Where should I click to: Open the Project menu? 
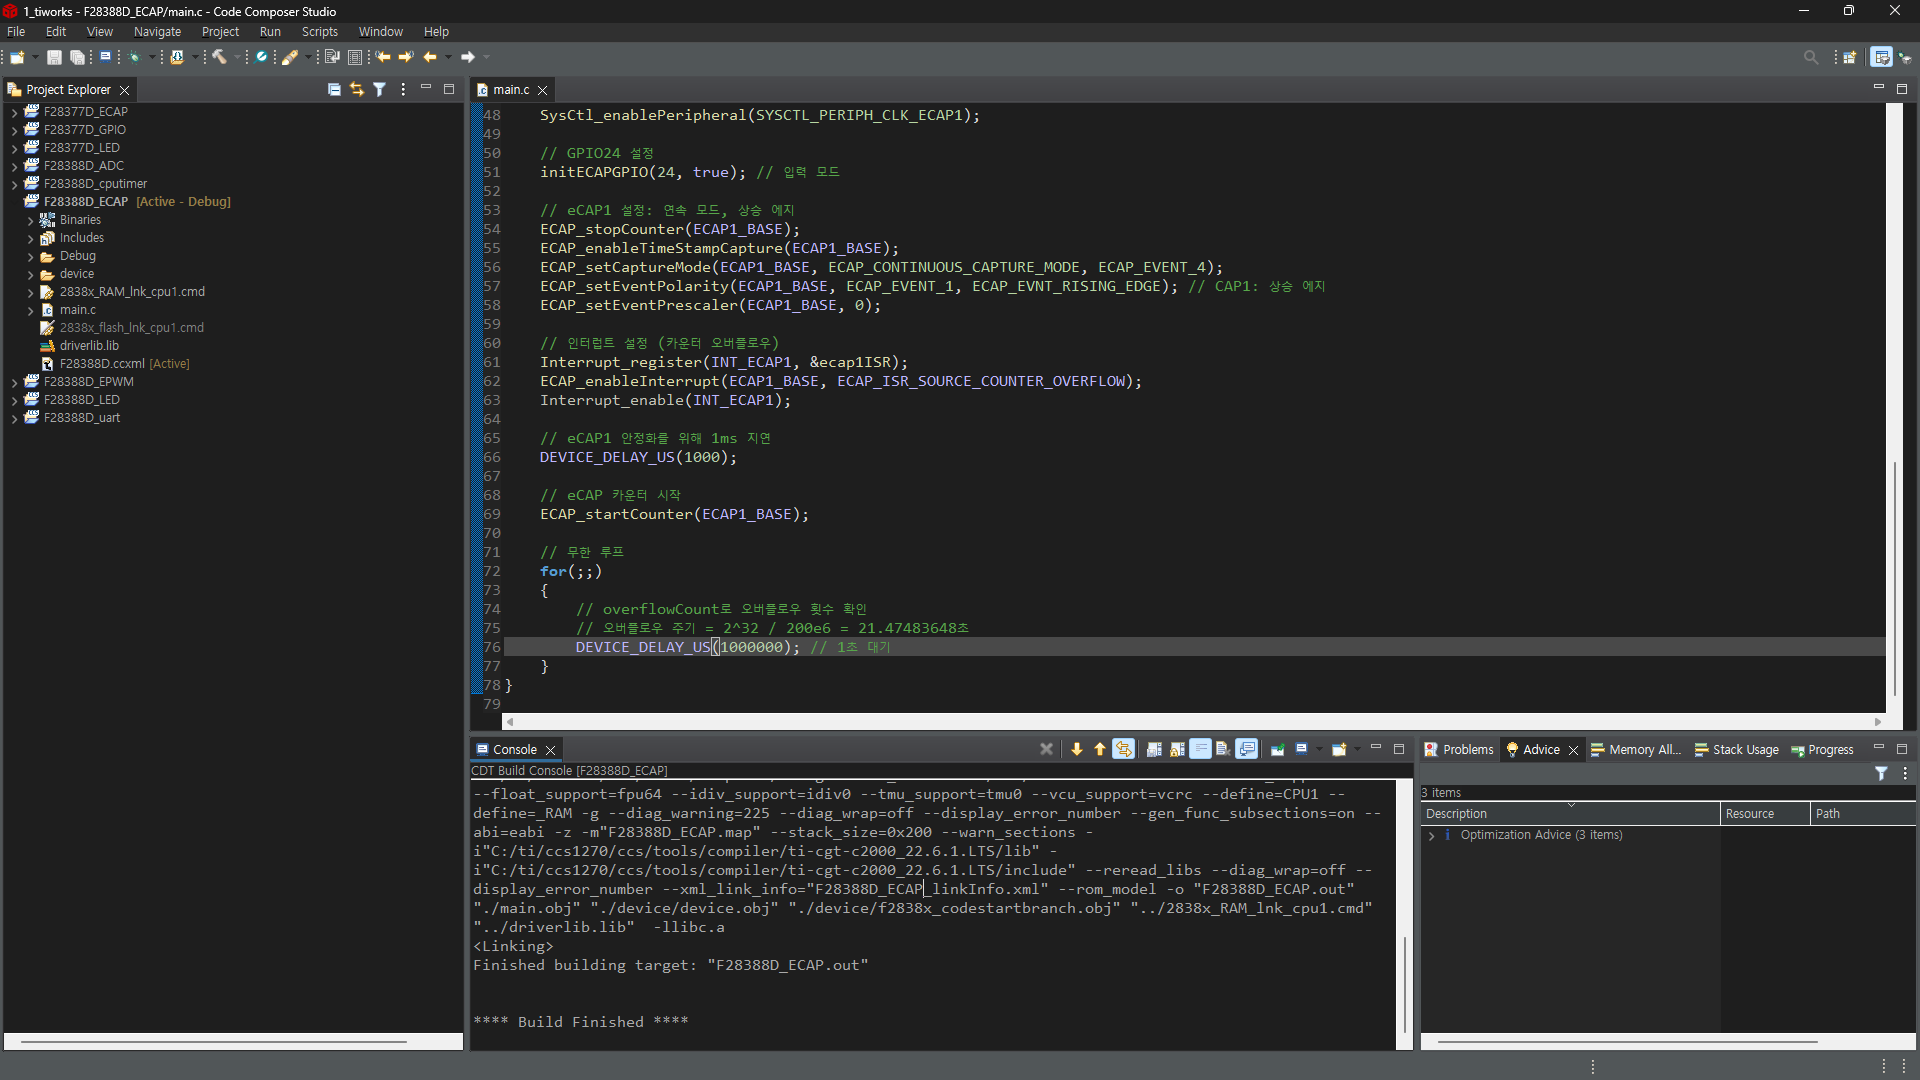click(220, 32)
